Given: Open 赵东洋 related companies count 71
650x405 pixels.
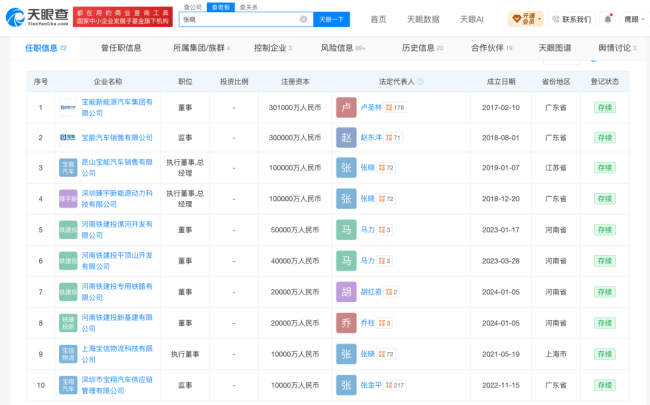Looking at the screenshot, I should point(393,138).
